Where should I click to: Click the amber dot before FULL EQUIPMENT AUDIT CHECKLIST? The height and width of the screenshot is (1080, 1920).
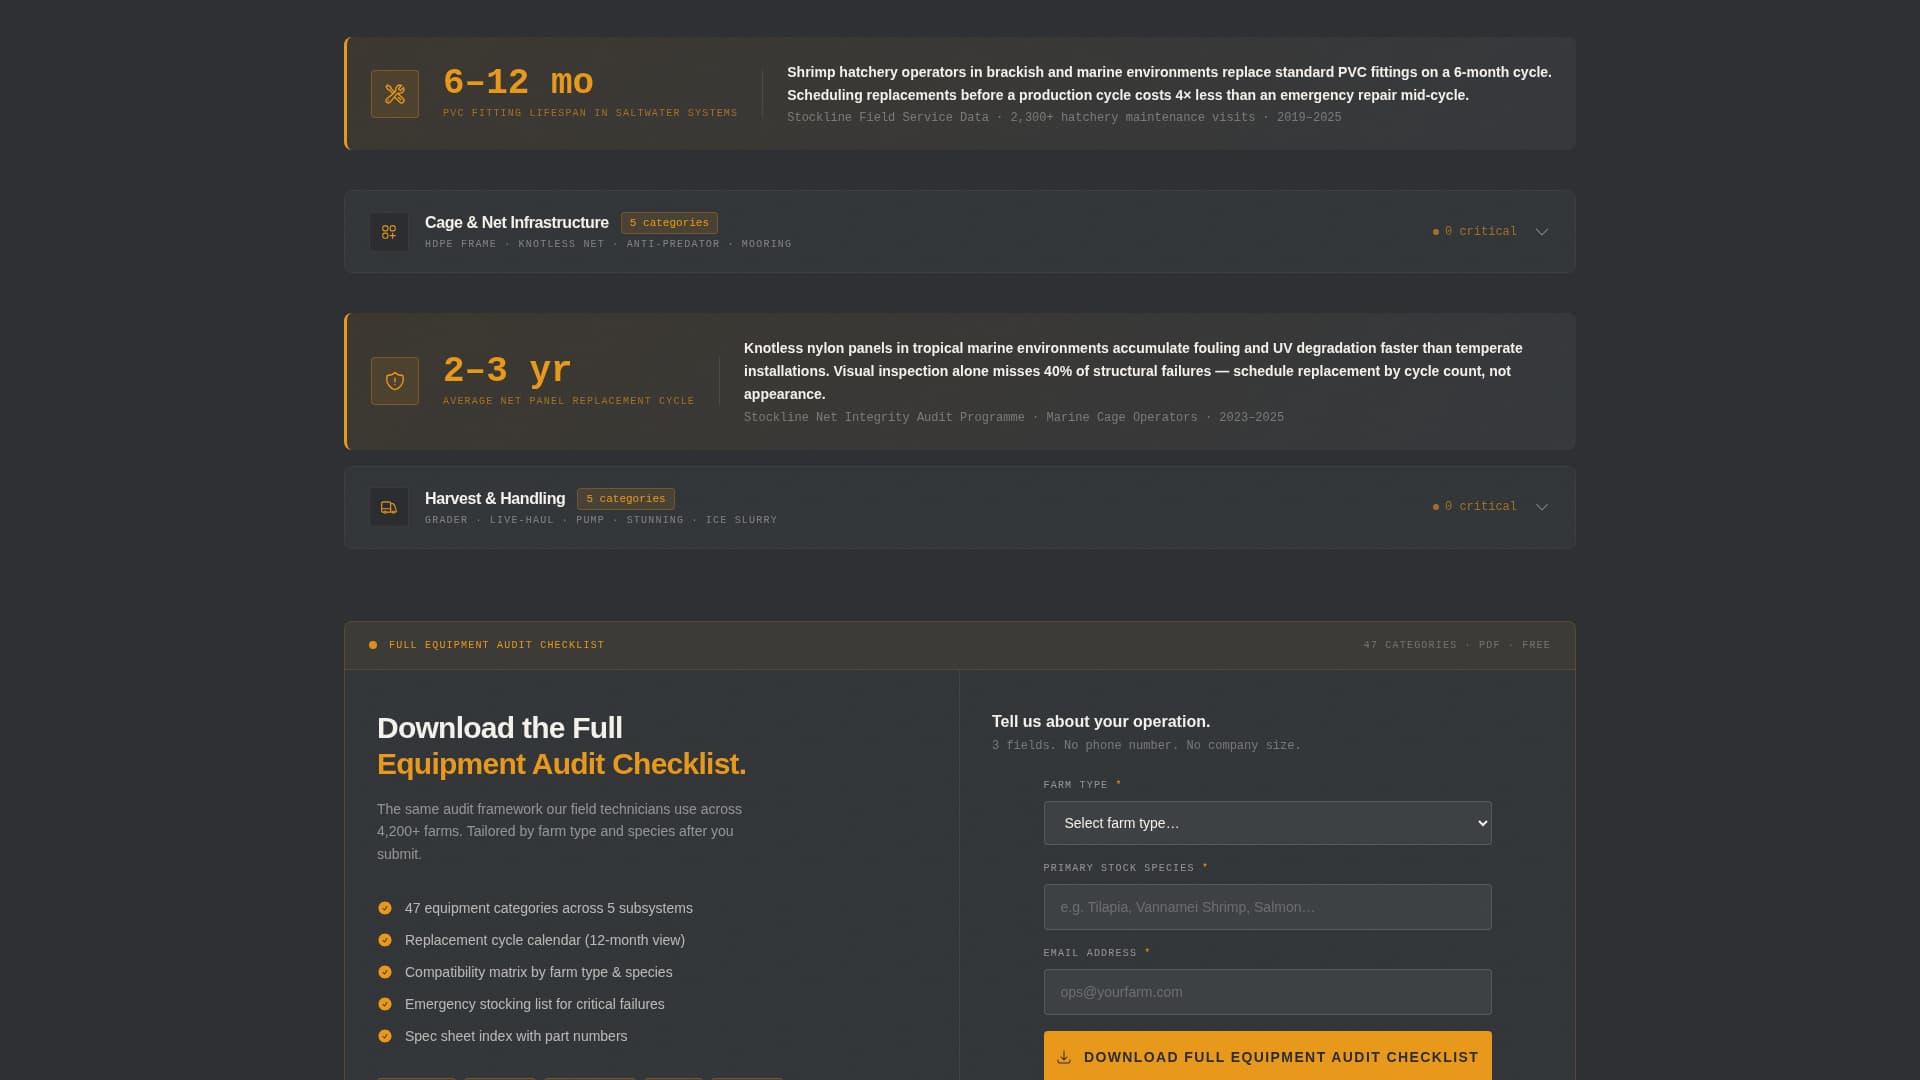(372, 645)
